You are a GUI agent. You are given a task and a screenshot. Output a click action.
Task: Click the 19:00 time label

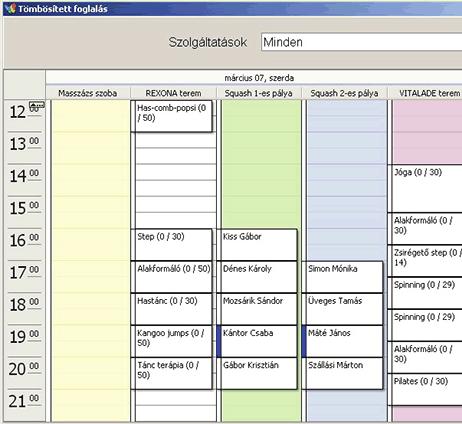click(24, 337)
